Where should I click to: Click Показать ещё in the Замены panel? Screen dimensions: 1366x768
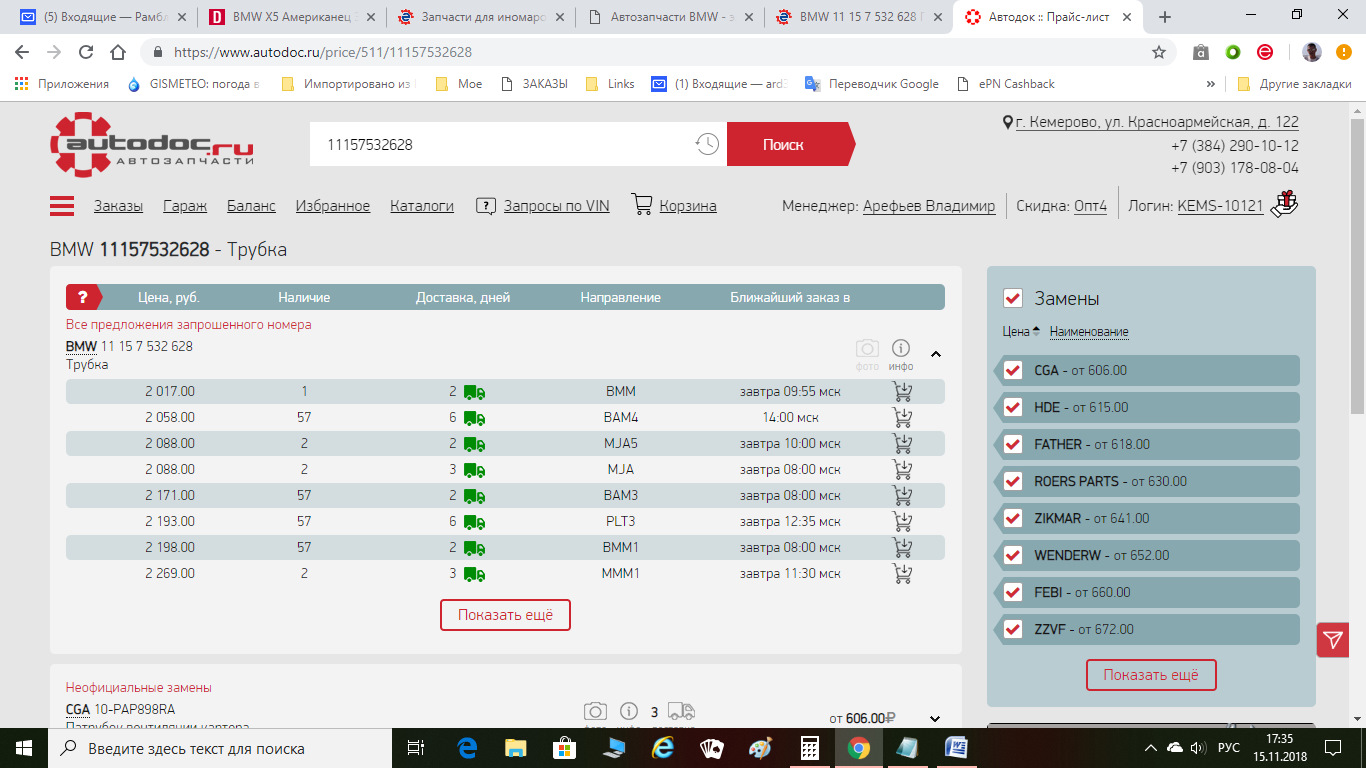click(x=1151, y=675)
